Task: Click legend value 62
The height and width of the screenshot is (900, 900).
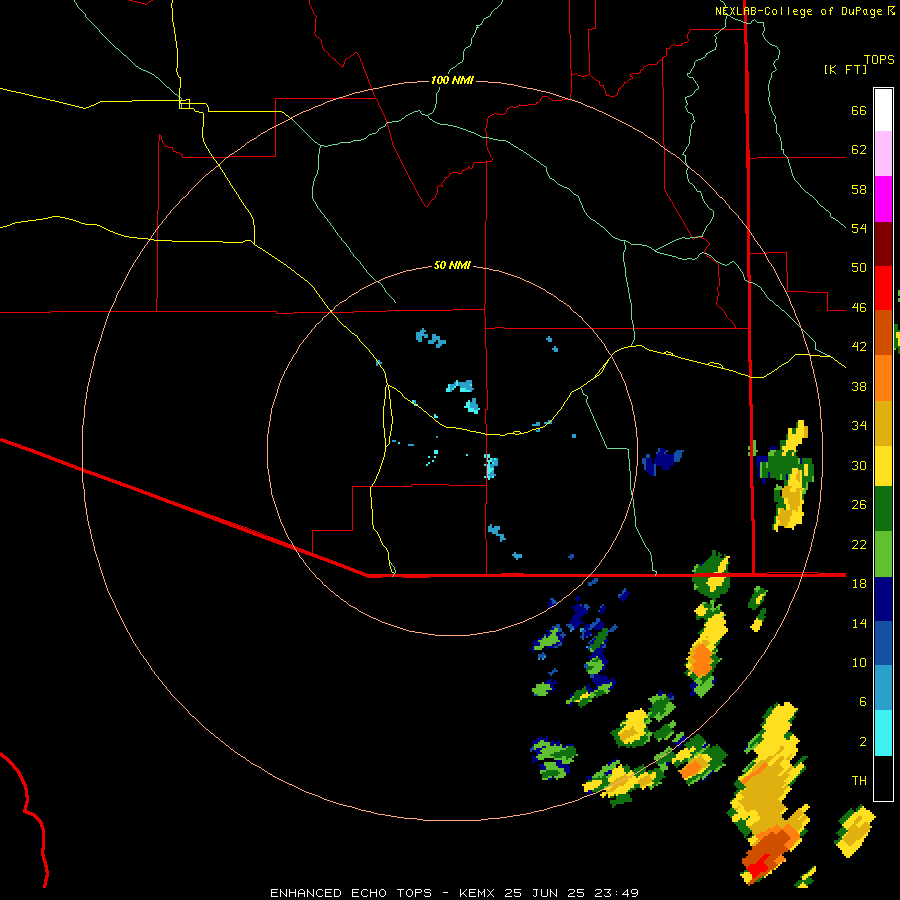Action: coord(859,149)
